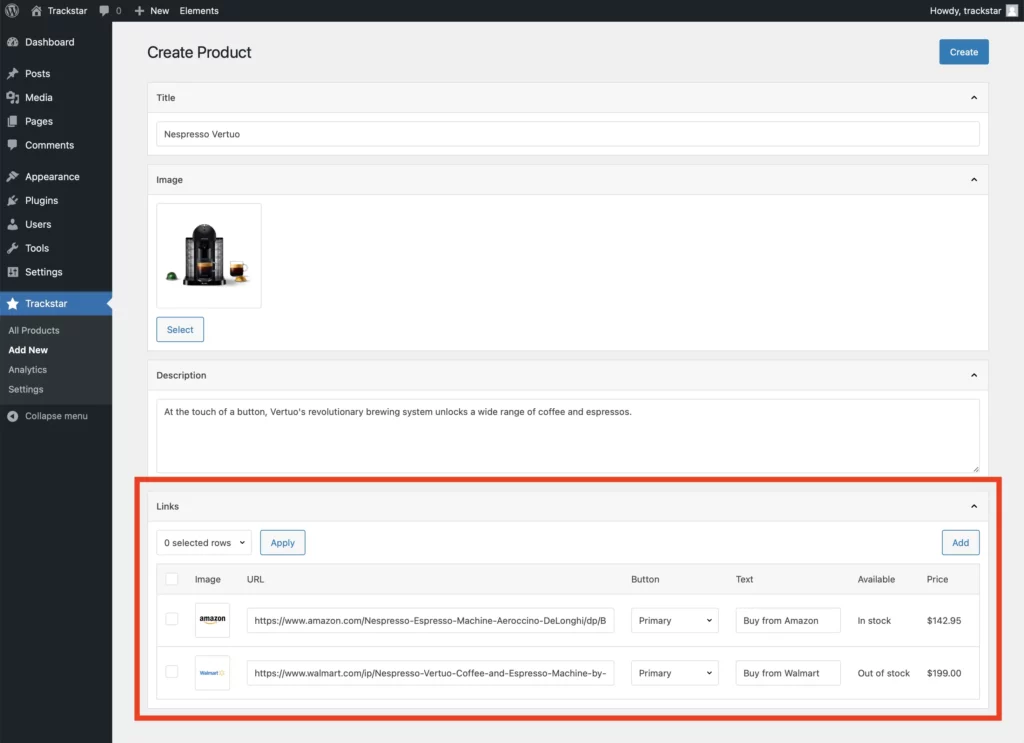
Task: Click the Appearance paintbrush icon
Action: 12,176
